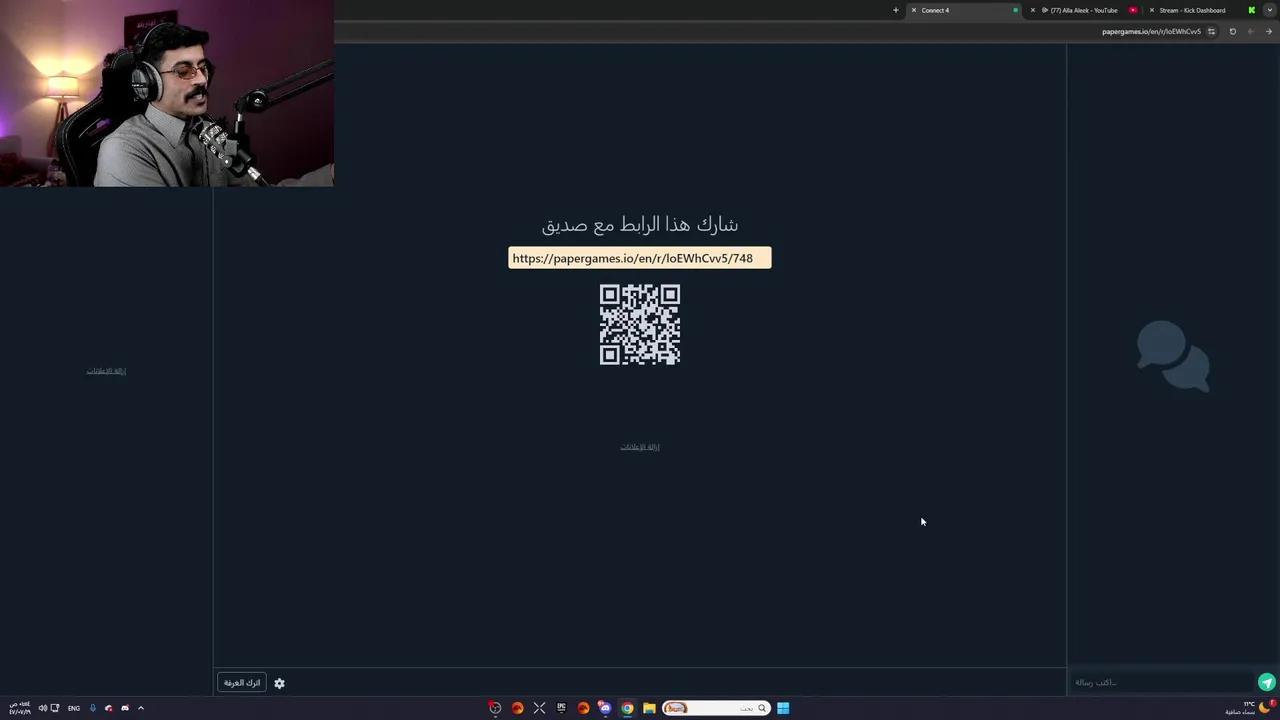The image size is (1280, 720).
Task: Open the X-shaped app on taskbar
Action: click(x=539, y=708)
